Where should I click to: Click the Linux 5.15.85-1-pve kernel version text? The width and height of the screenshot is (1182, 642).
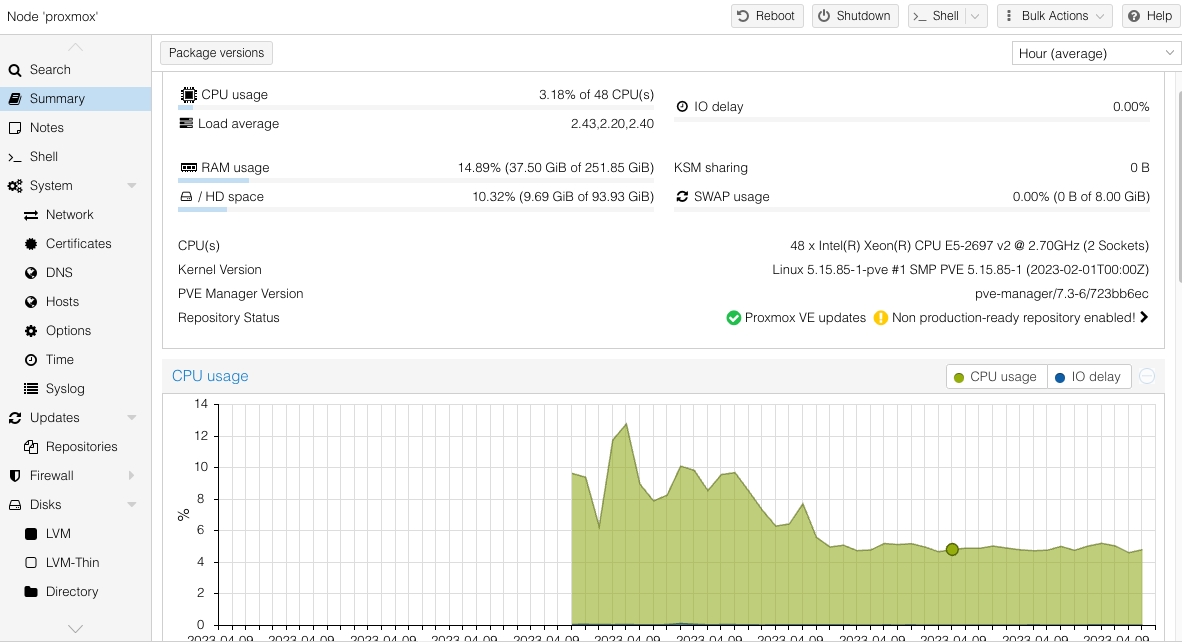point(960,270)
